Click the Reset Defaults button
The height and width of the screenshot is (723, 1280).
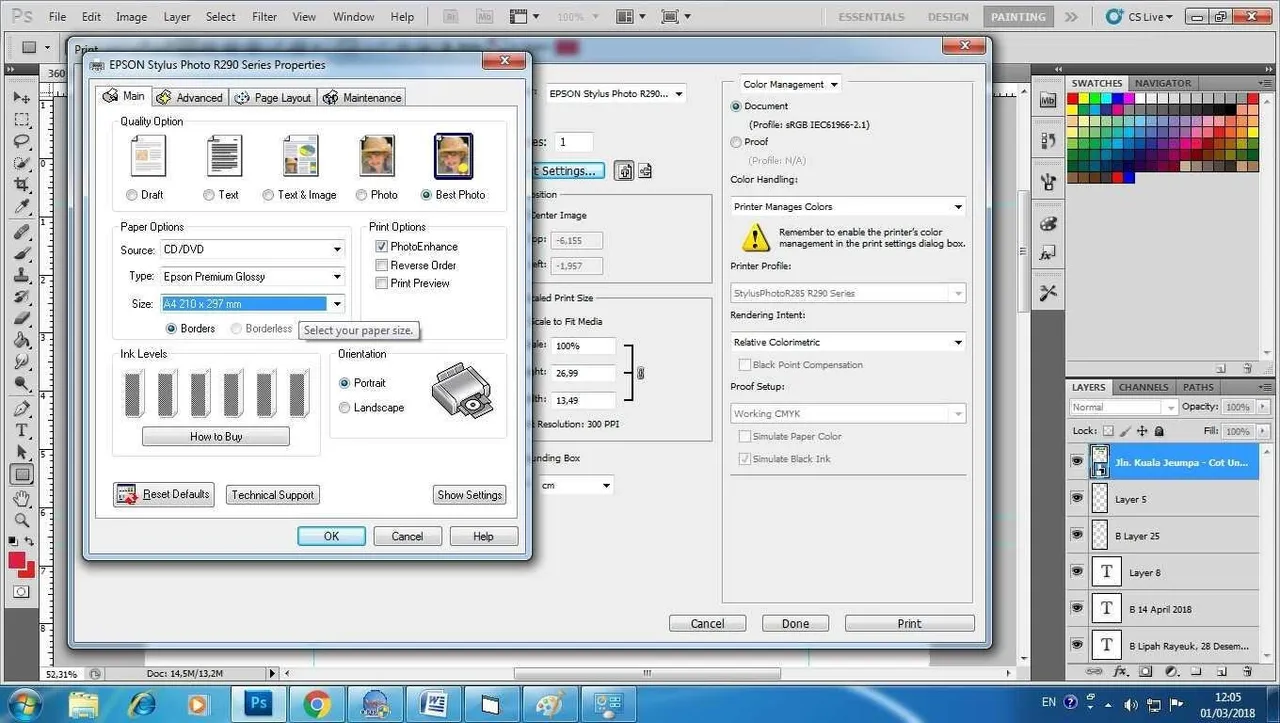click(164, 494)
